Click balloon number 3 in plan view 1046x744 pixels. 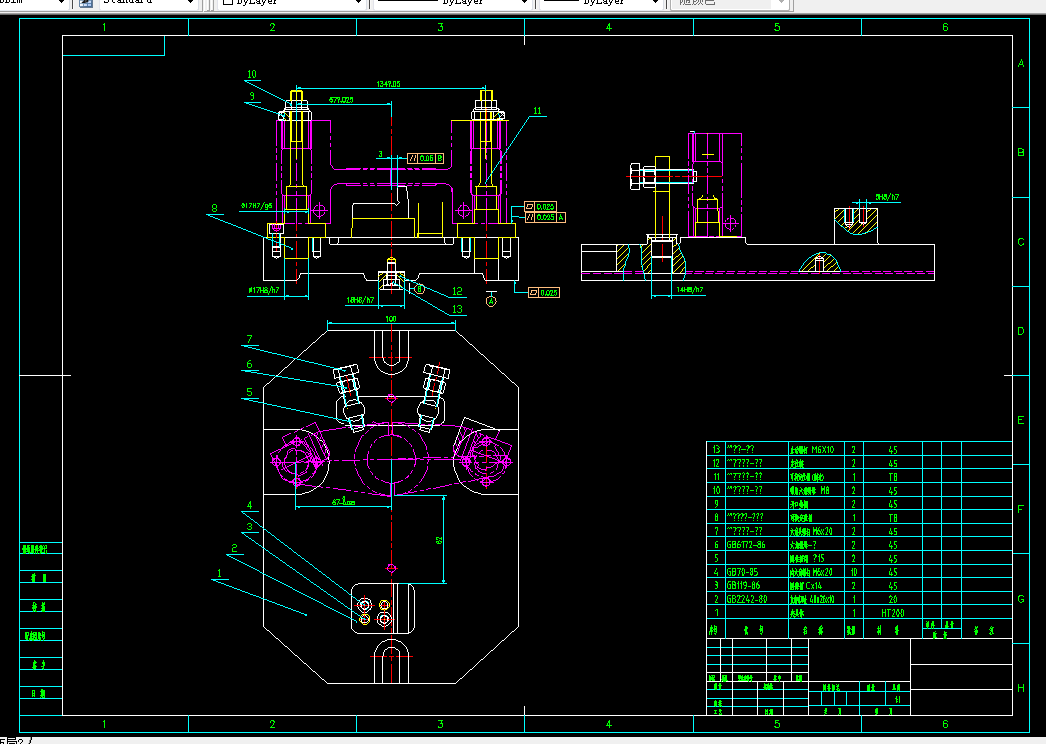pyautogui.click(x=249, y=526)
